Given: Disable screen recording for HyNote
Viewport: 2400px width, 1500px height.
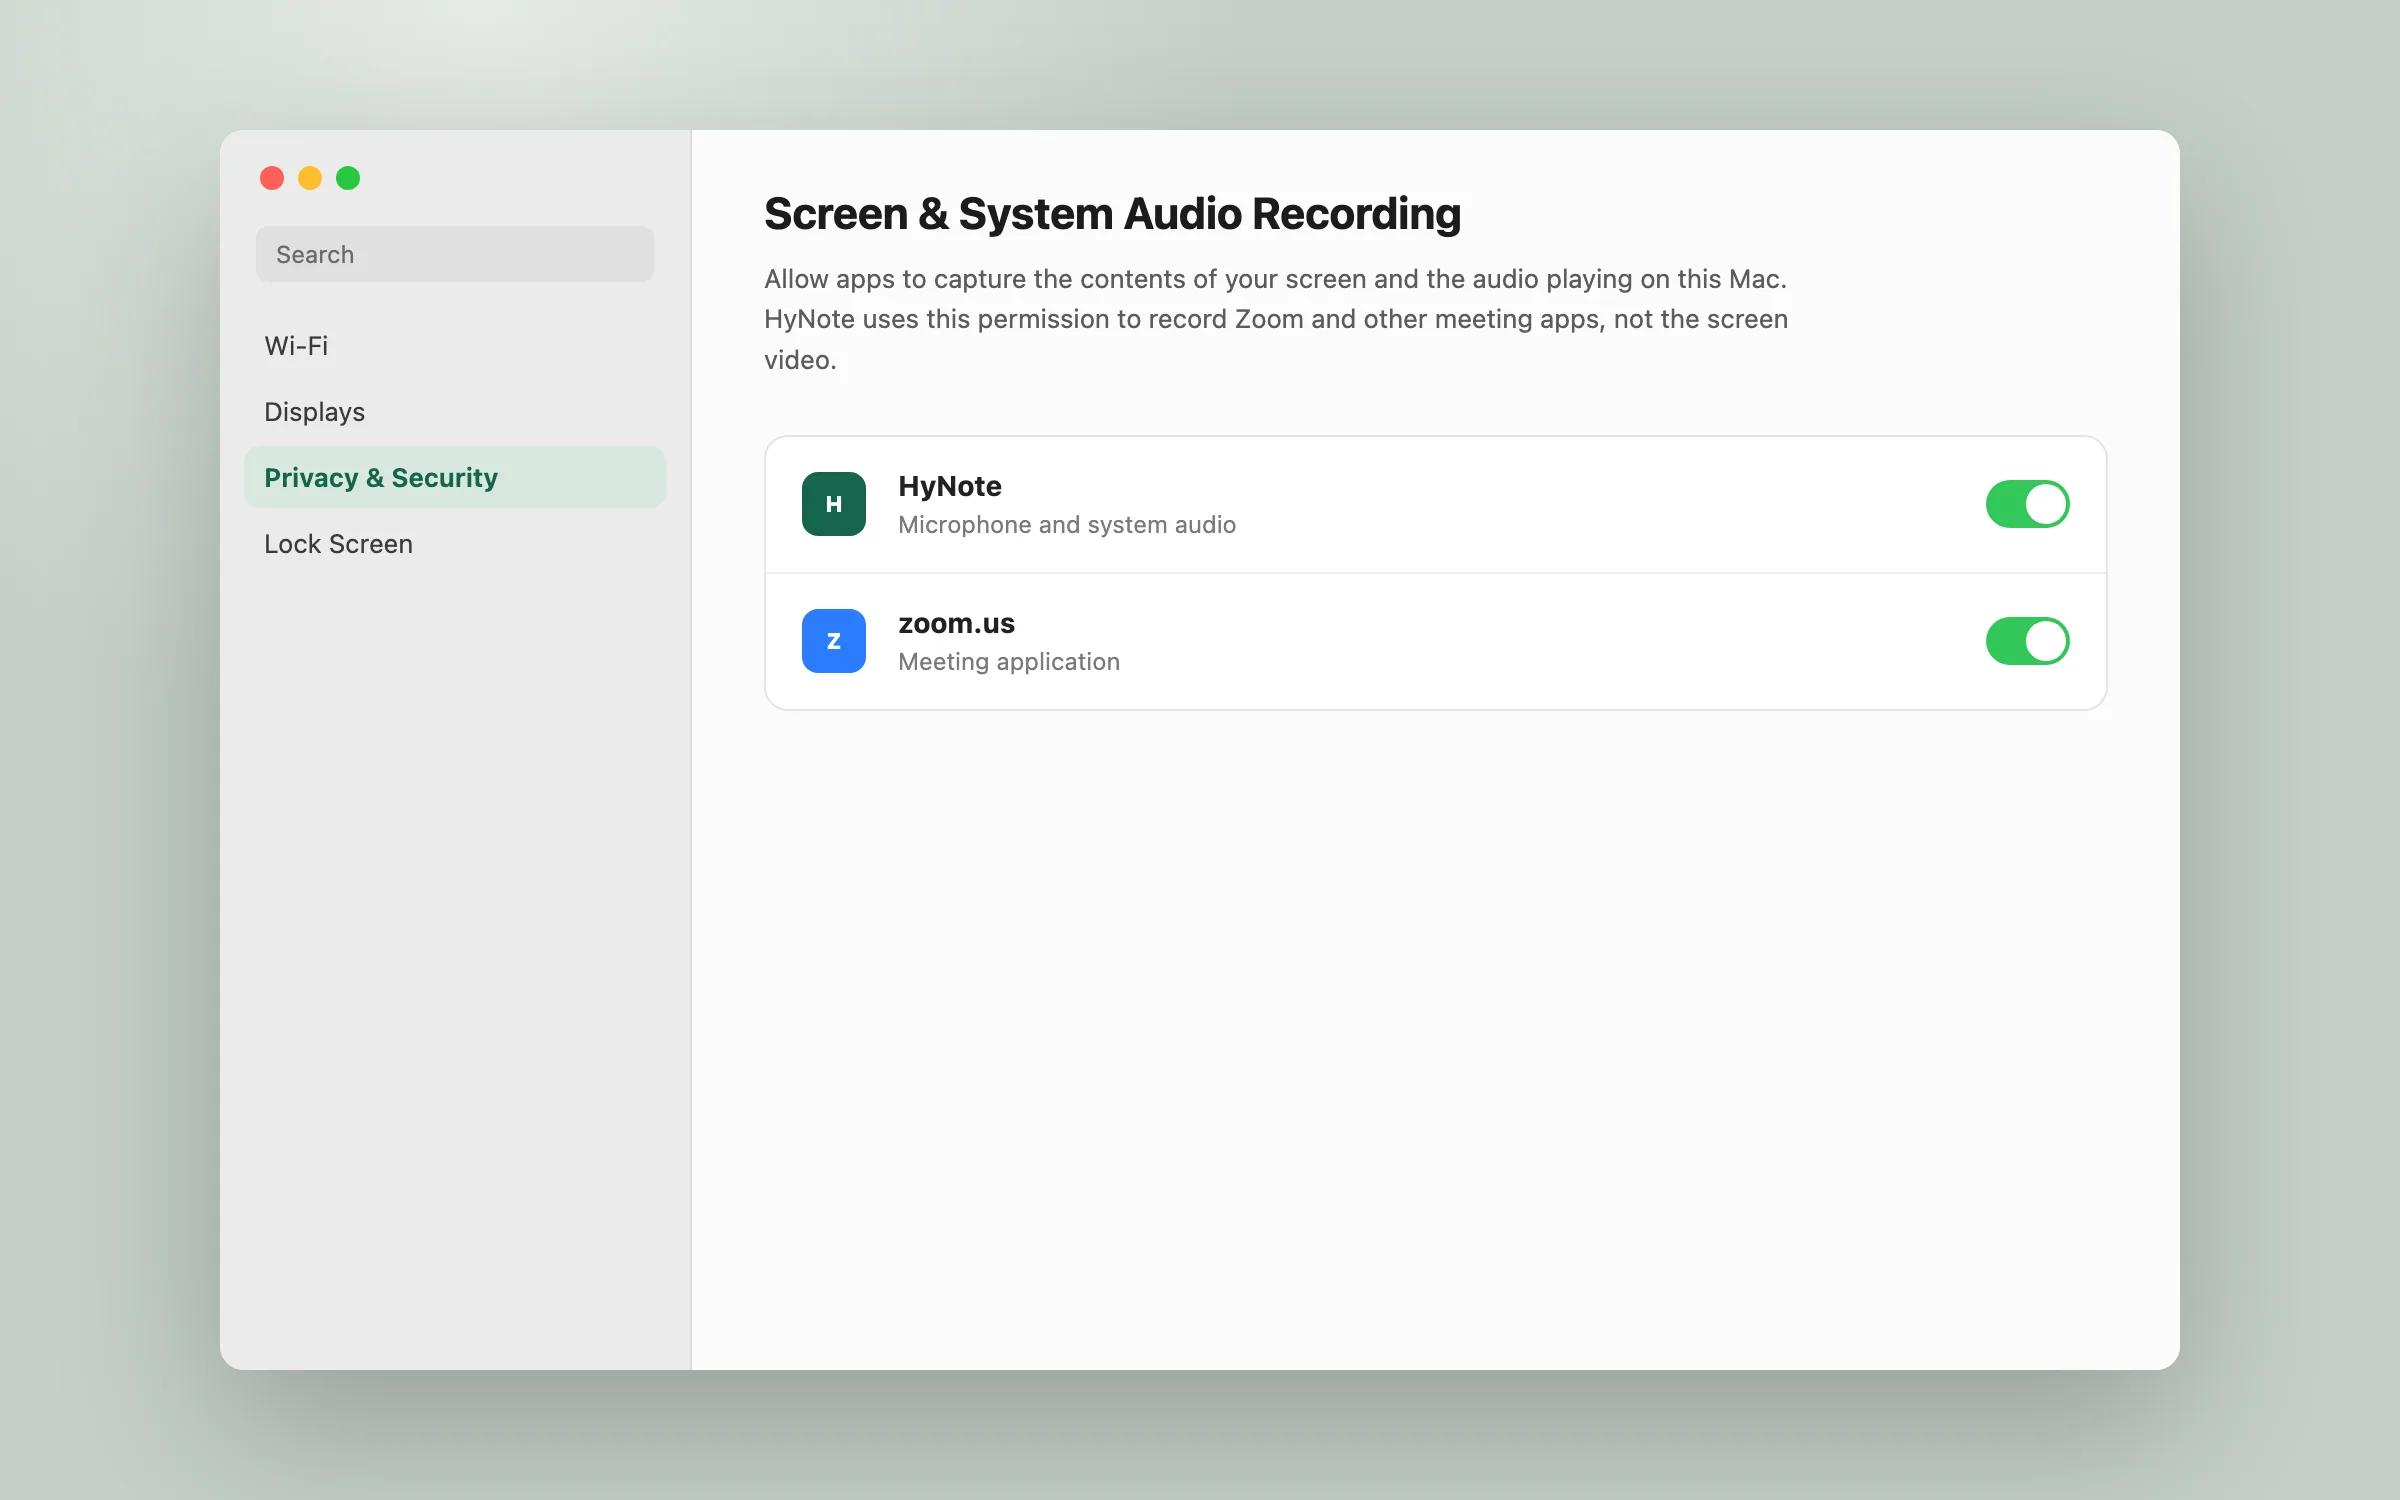Looking at the screenshot, I should coord(2027,504).
